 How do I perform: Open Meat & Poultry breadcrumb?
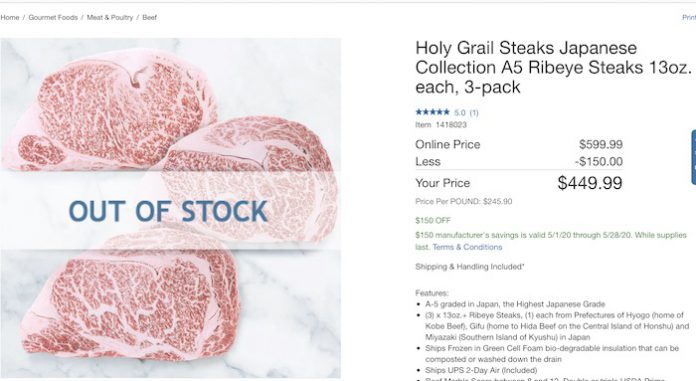coord(110,17)
